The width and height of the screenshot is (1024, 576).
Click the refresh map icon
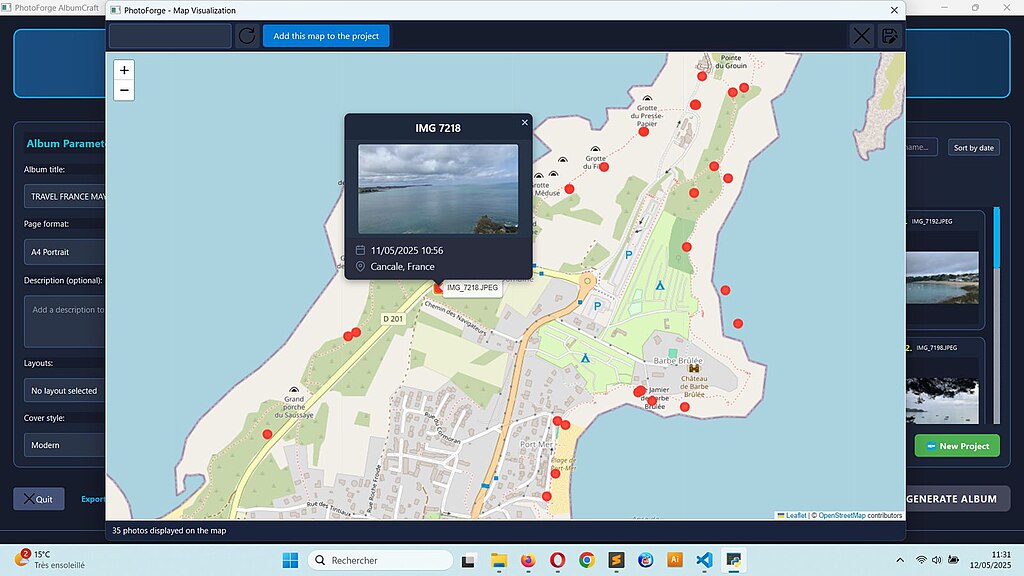click(x=247, y=36)
